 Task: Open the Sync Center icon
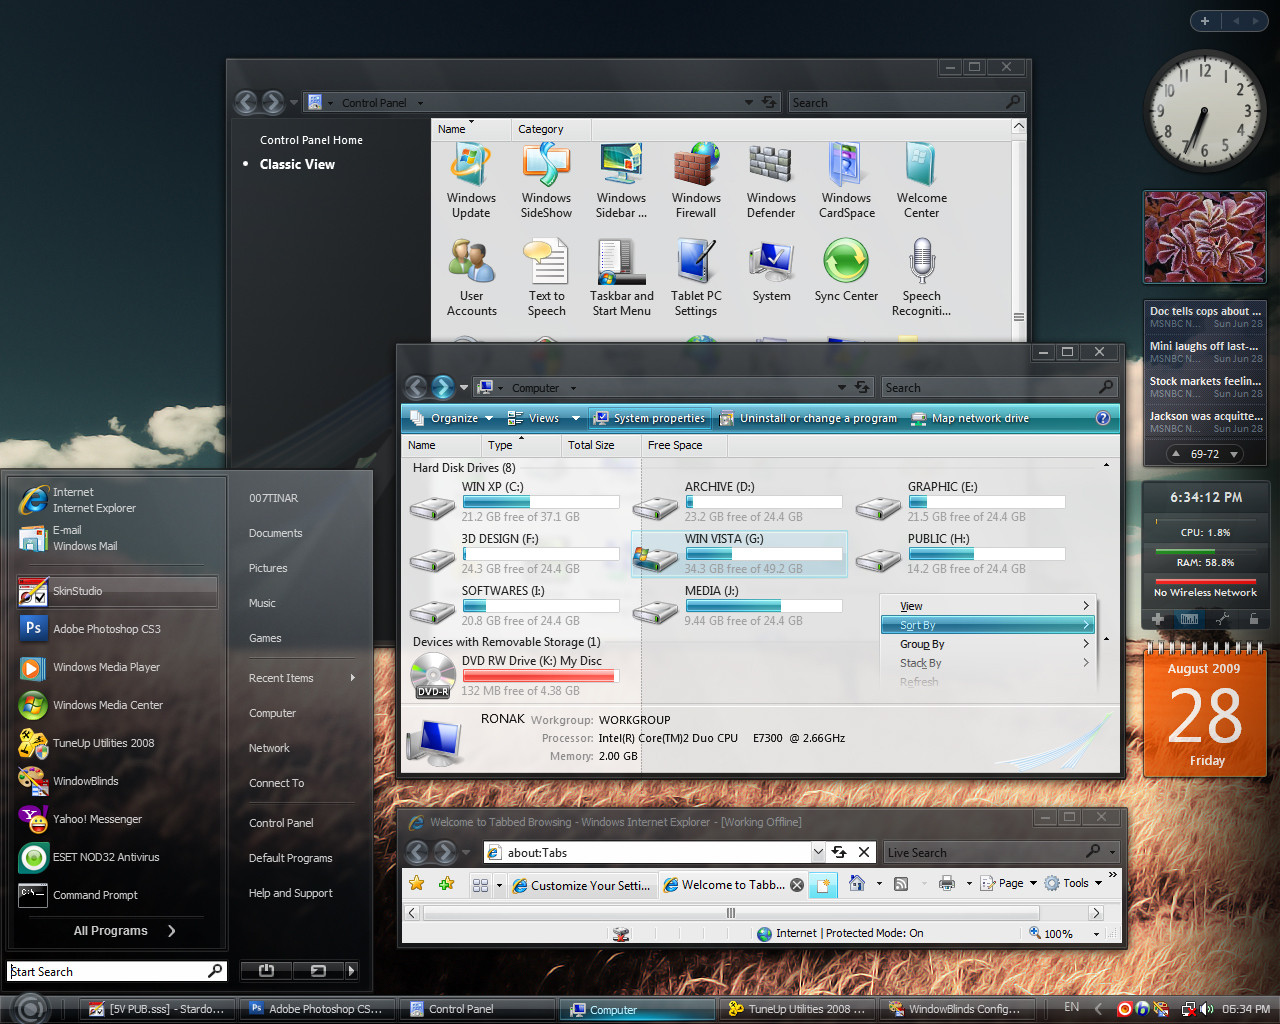846,271
